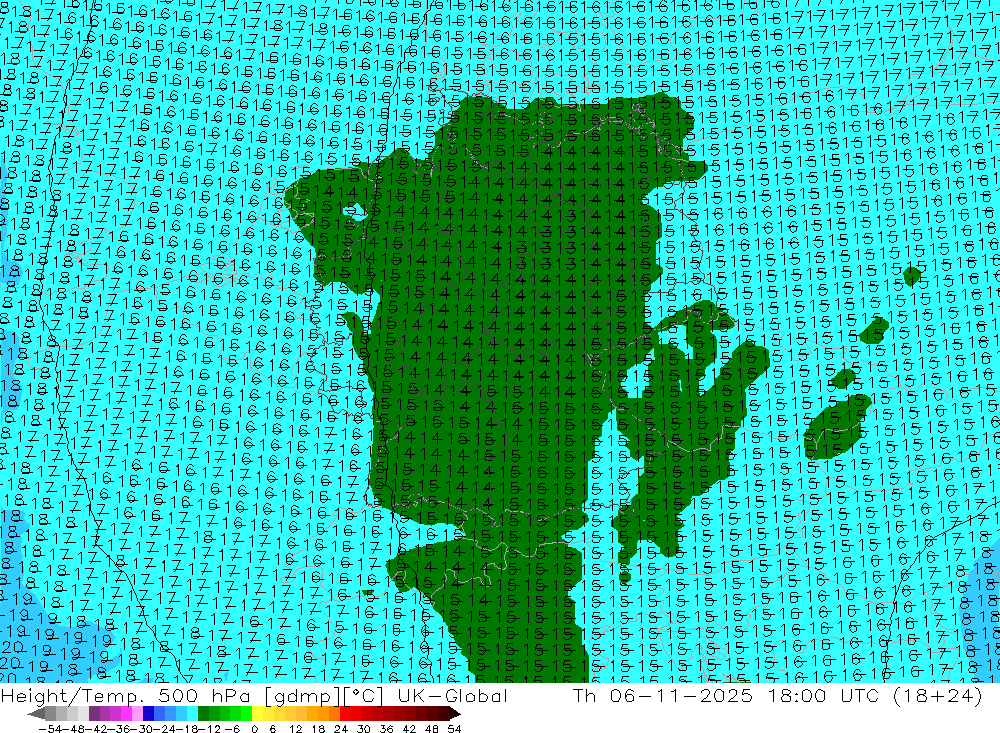This screenshot has width=1000, height=733.
Task: Click the left arrow end of the color bar
Action: click(36, 714)
